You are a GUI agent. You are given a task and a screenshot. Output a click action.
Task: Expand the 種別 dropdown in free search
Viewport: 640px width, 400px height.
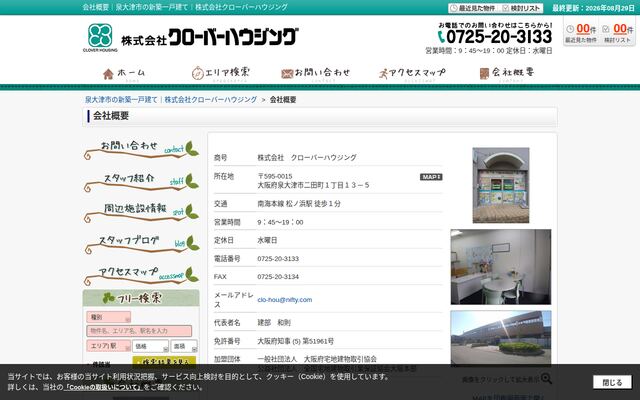click(109, 317)
